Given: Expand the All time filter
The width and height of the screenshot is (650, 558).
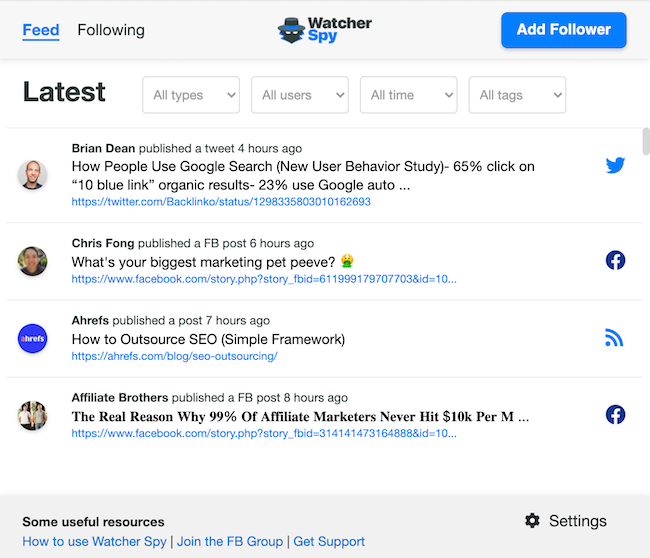Looking at the screenshot, I should 409,95.
